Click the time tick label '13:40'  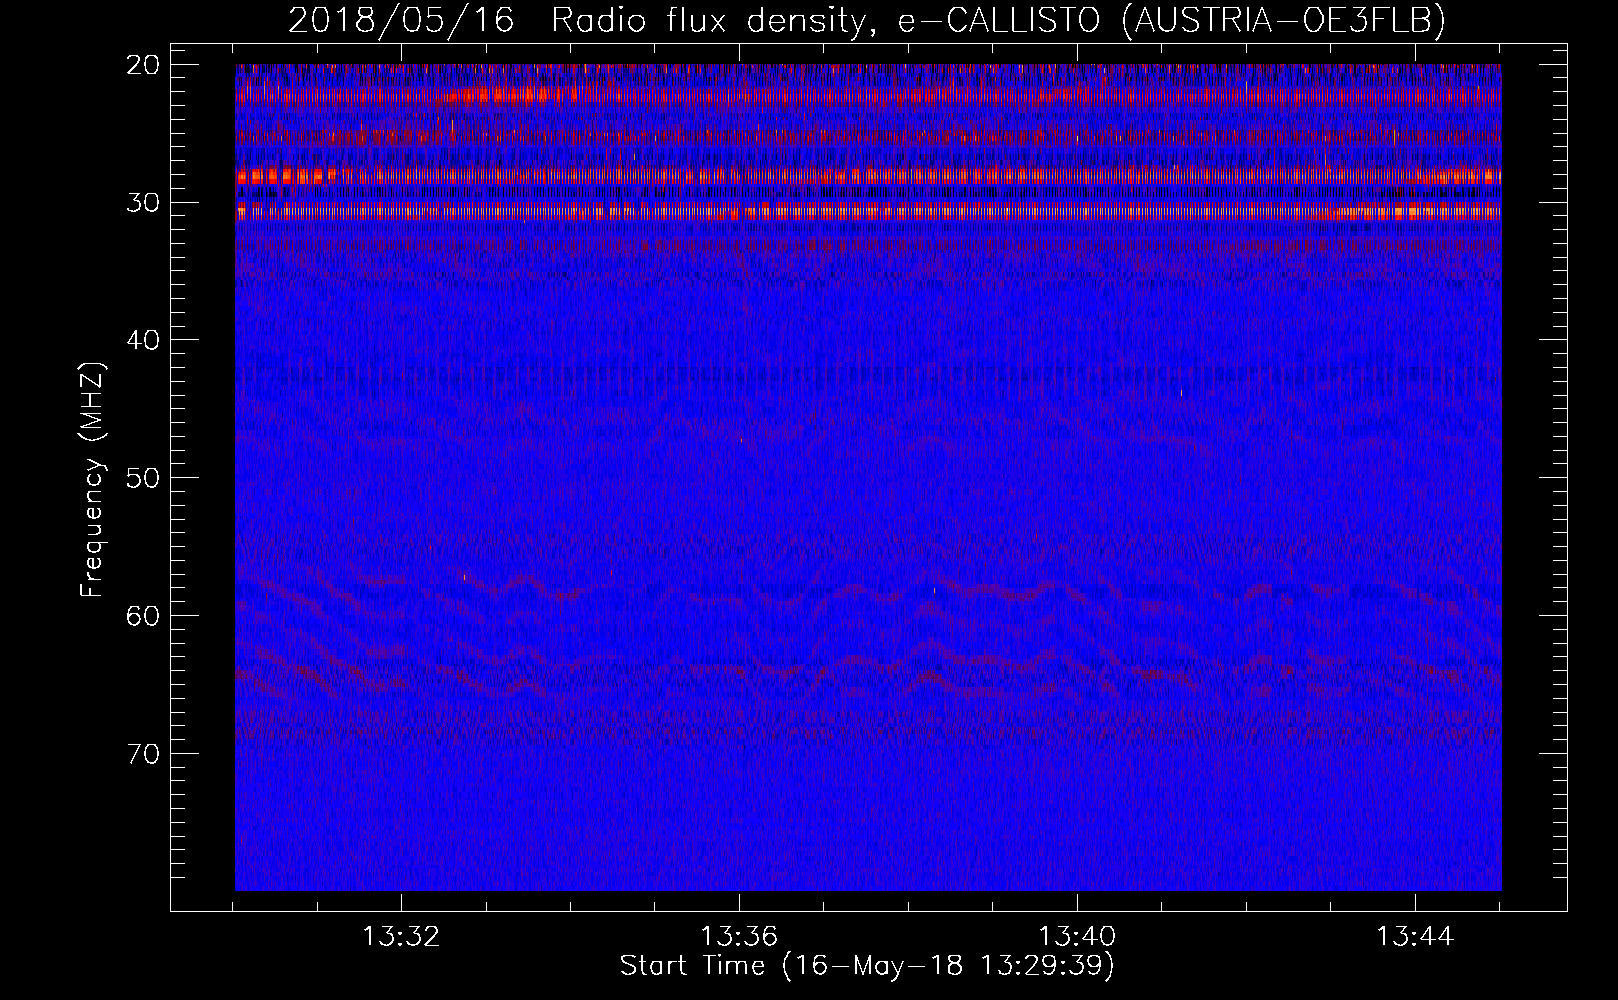point(1078,937)
